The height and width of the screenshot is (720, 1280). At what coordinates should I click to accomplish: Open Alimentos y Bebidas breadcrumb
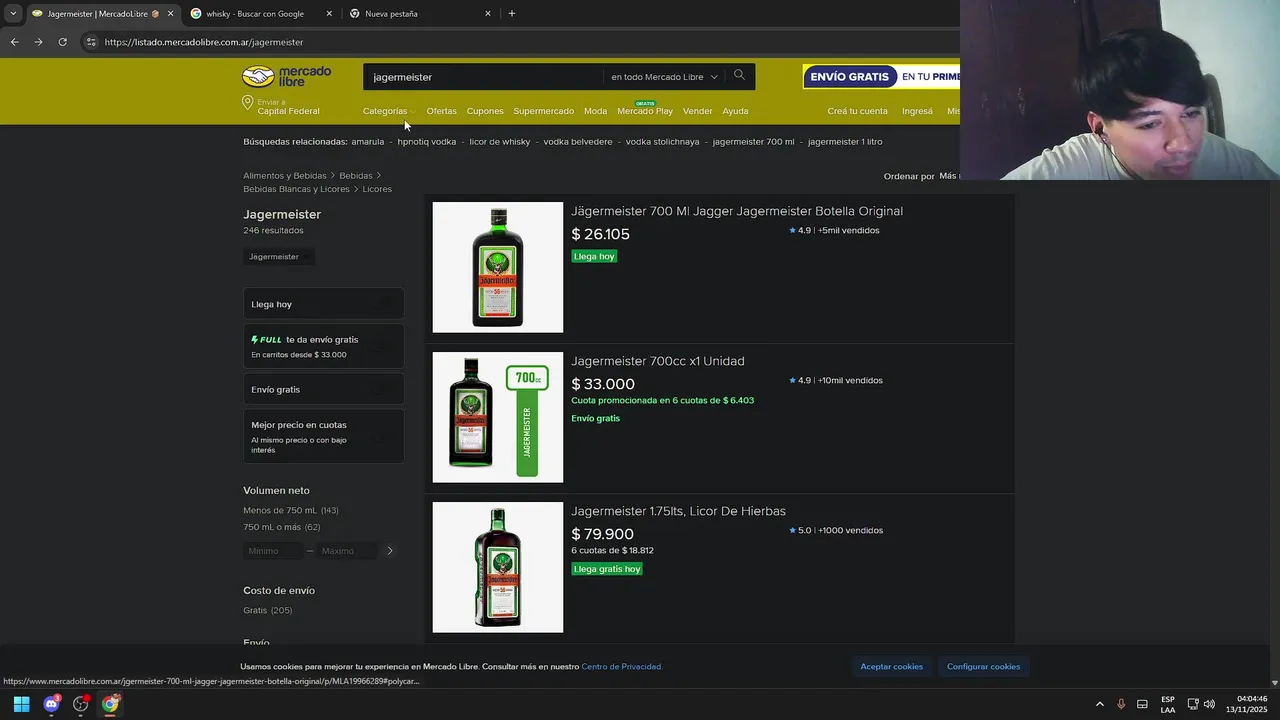(x=285, y=176)
